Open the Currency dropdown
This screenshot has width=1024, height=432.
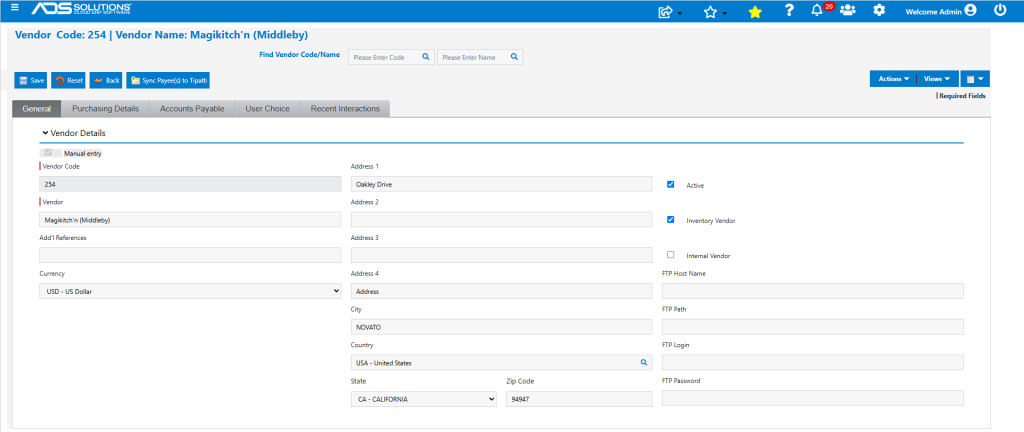190,291
